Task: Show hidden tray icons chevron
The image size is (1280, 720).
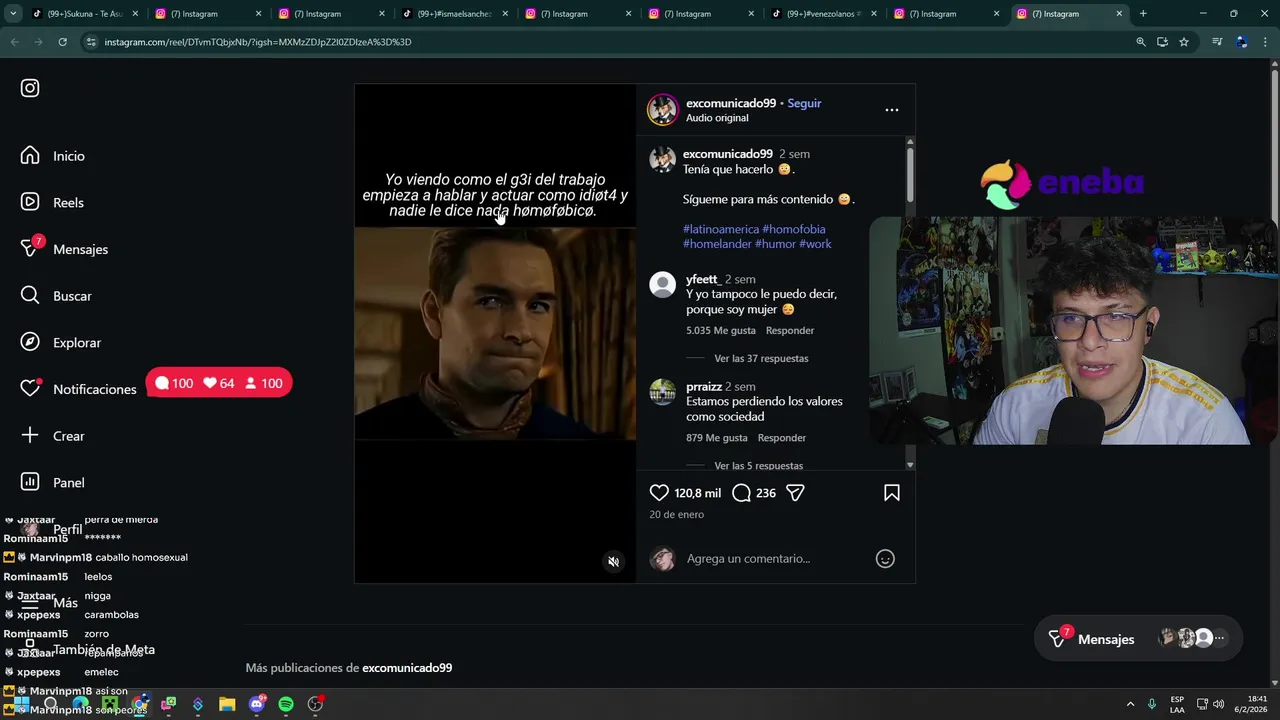Action: pos(1130,704)
